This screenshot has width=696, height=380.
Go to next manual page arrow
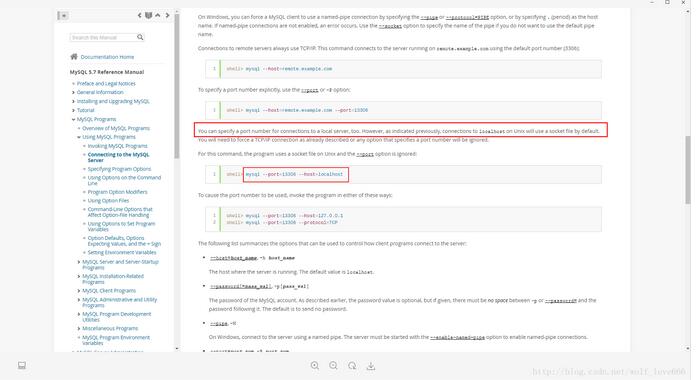coord(167,15)
